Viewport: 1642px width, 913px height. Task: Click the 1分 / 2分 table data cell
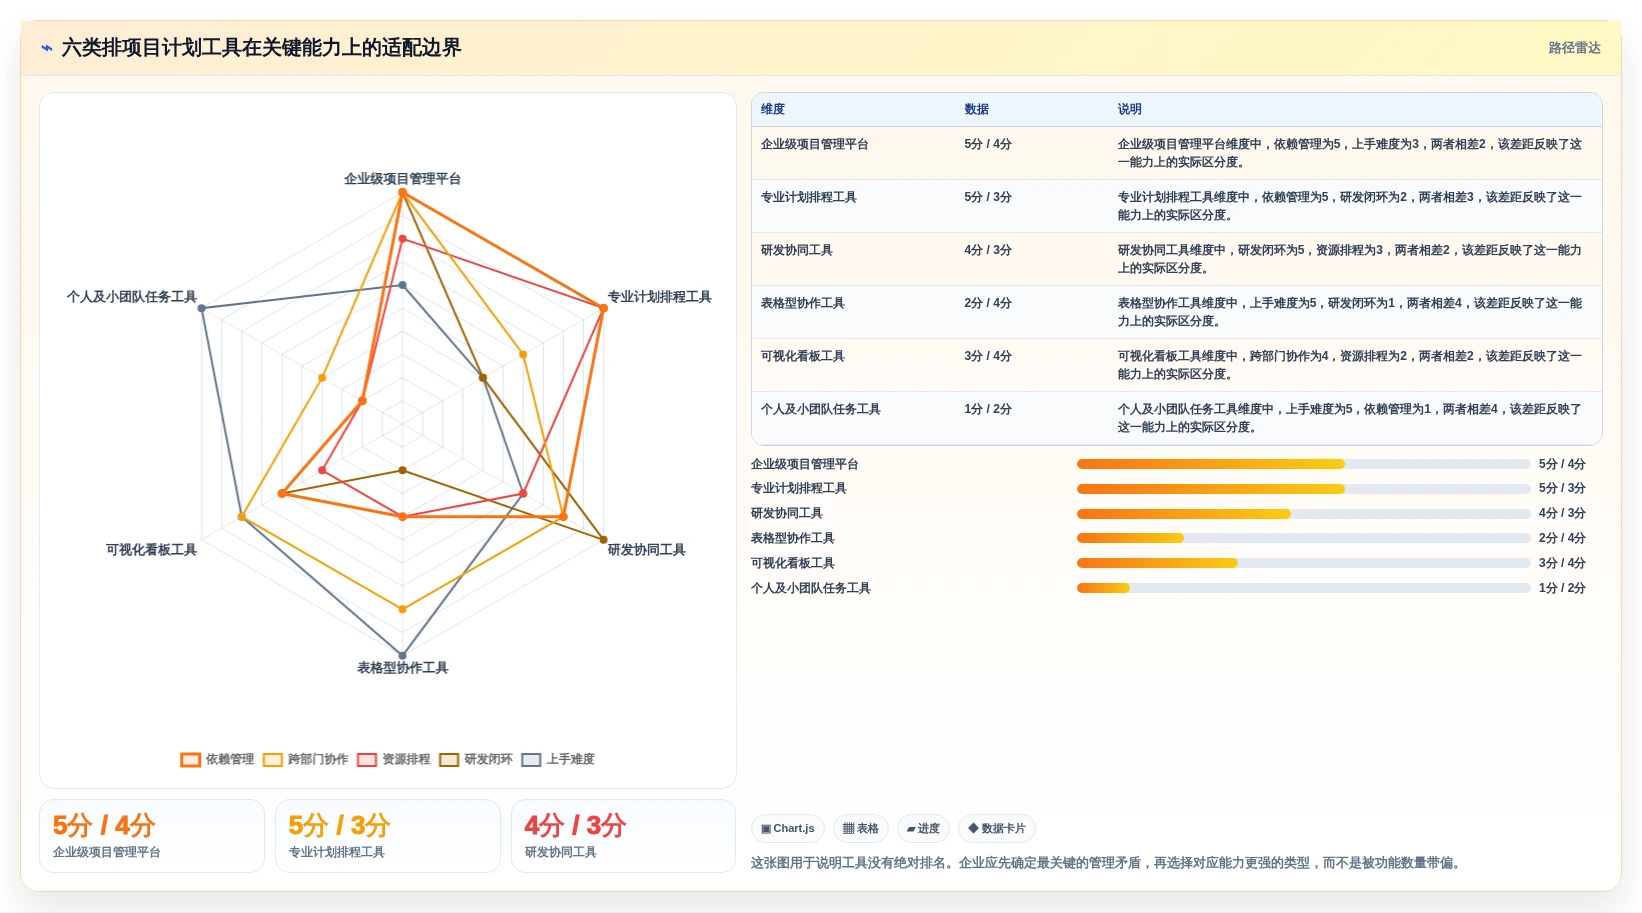[x=988, y=409]
